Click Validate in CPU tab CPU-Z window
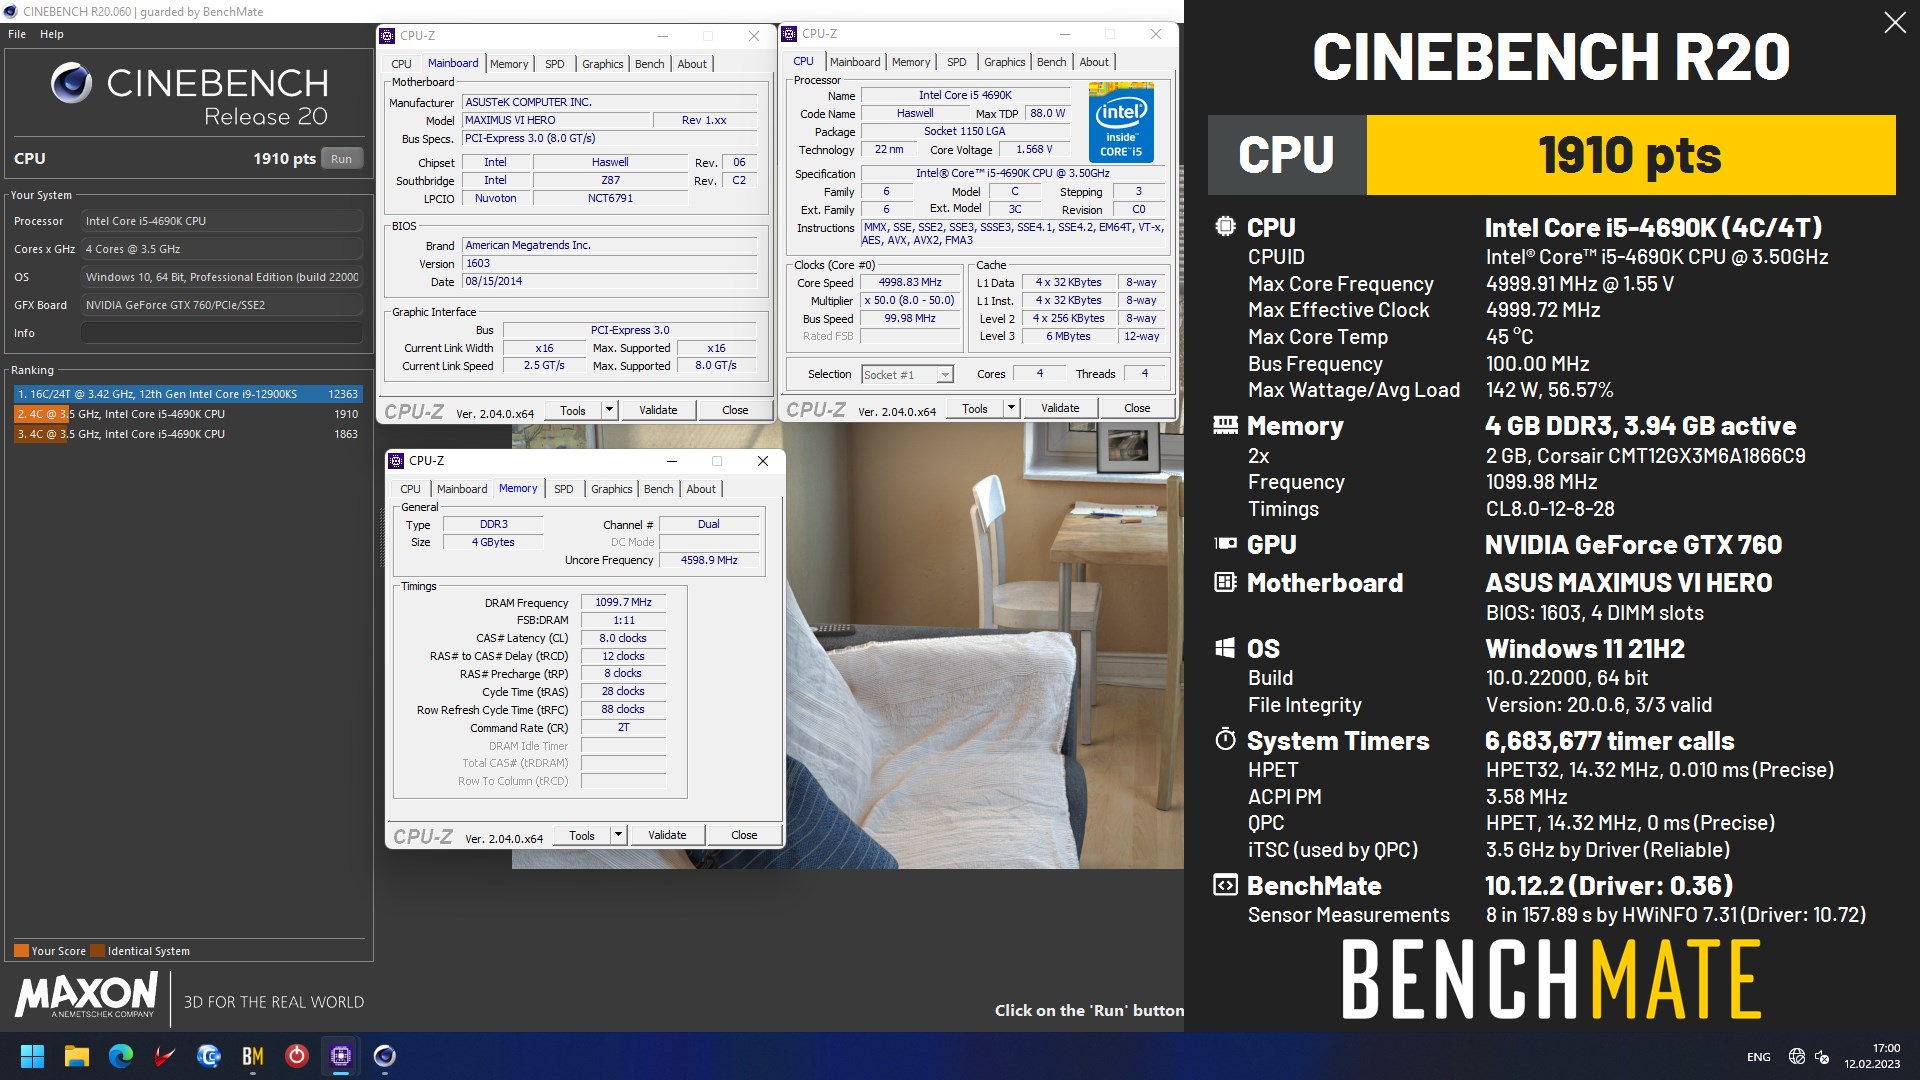Screen dimensions: 1920x1080 tap(1060, 408)
